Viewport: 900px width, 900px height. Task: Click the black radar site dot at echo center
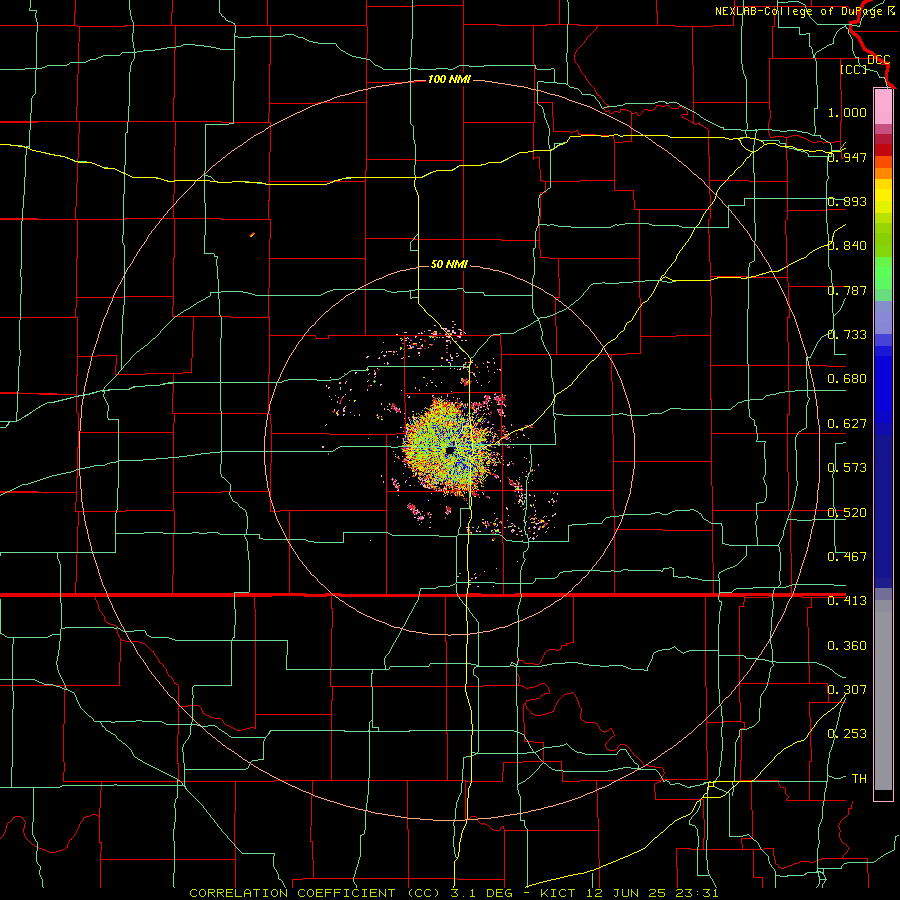tap(450, 451)
